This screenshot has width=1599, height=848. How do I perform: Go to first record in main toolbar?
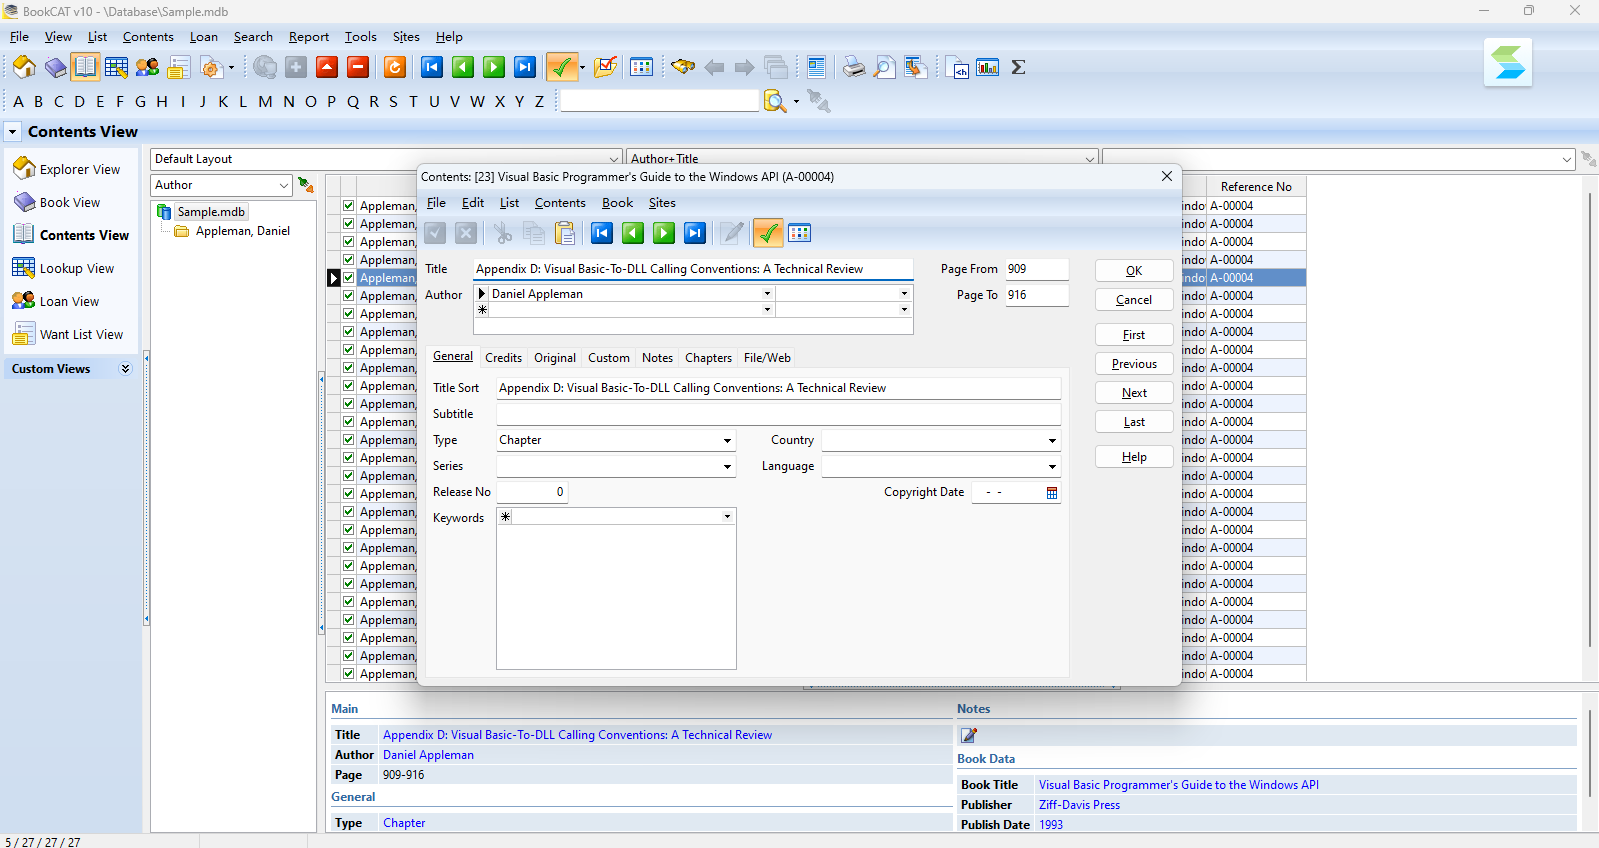(432, 67)
